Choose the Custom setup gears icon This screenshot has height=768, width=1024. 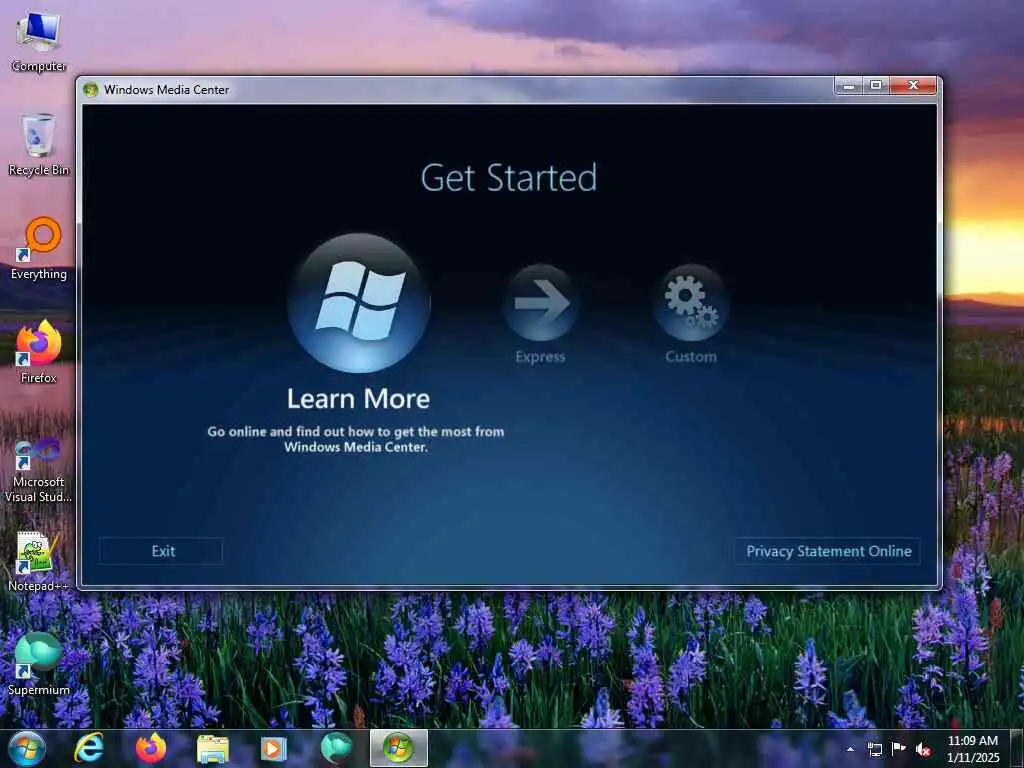coord(691,302)
